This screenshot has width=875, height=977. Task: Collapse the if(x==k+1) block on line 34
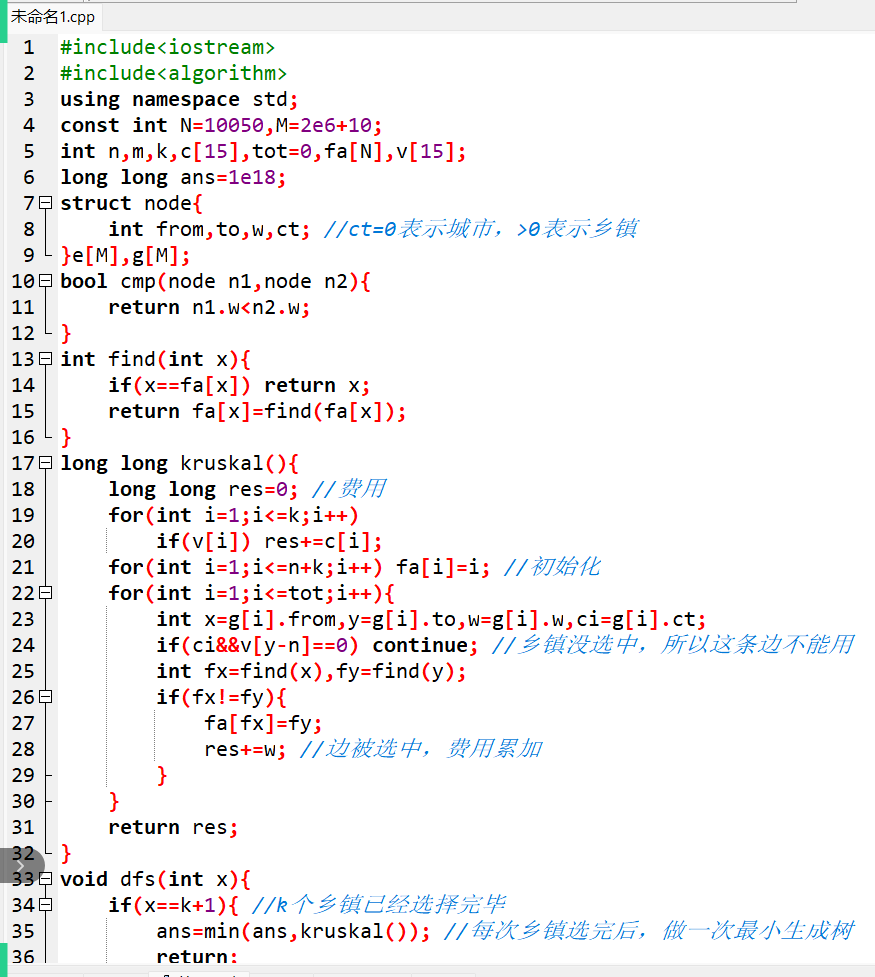(45, 905)
